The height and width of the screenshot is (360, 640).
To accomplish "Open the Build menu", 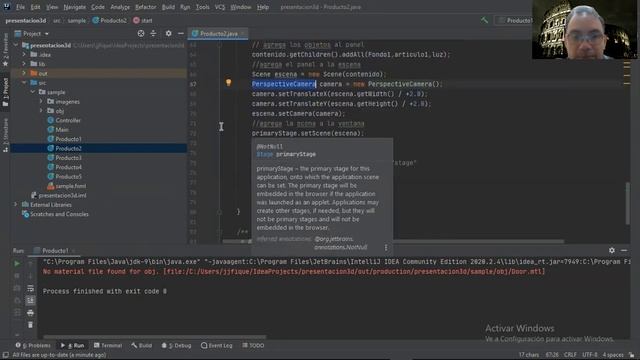I will pos(168,7).
